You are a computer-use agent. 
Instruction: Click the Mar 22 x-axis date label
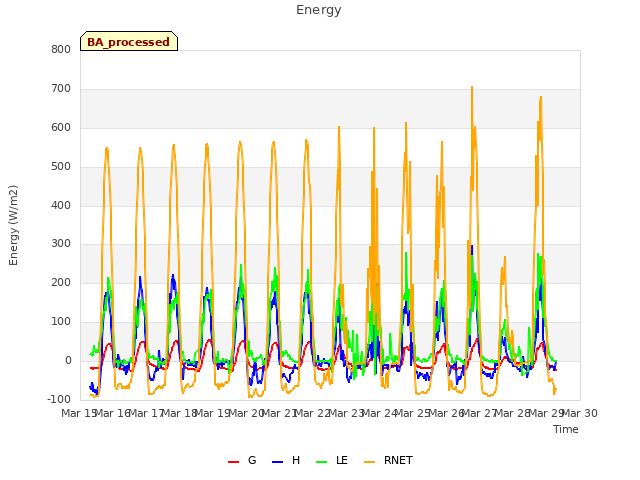312,413
